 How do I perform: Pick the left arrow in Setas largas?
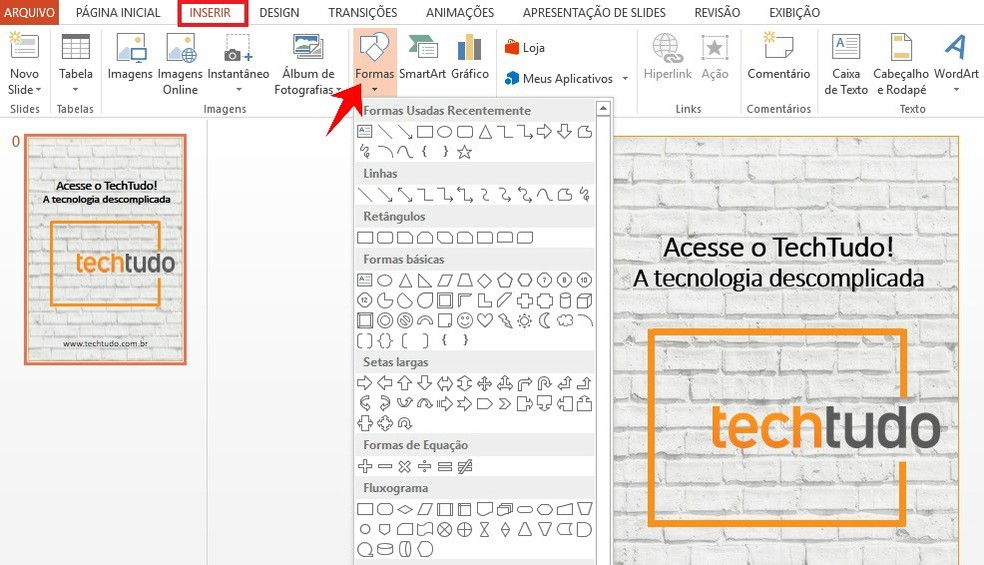tap(385, 383)
